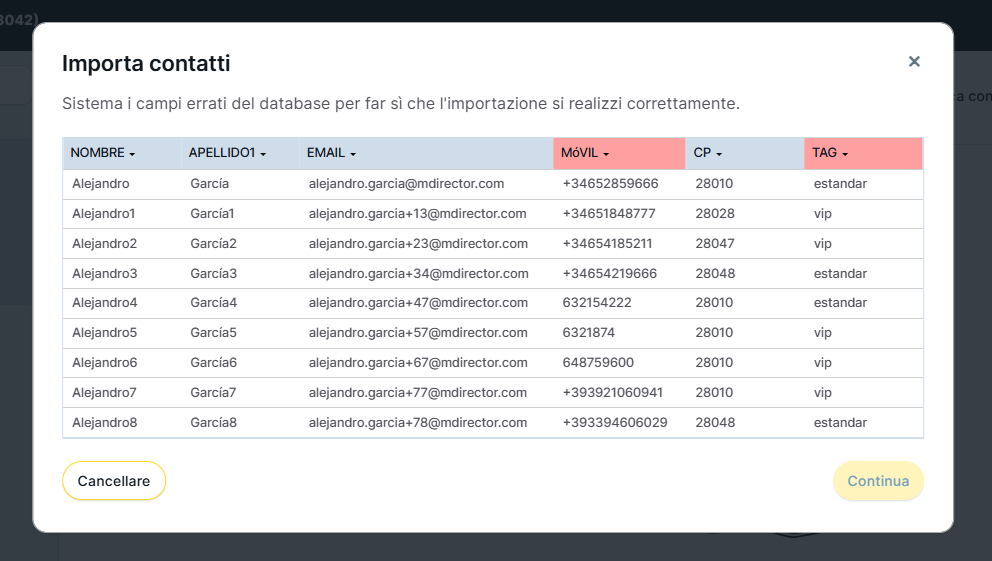
Task: Select the +393921060941 phone cell
Action: 612,393
